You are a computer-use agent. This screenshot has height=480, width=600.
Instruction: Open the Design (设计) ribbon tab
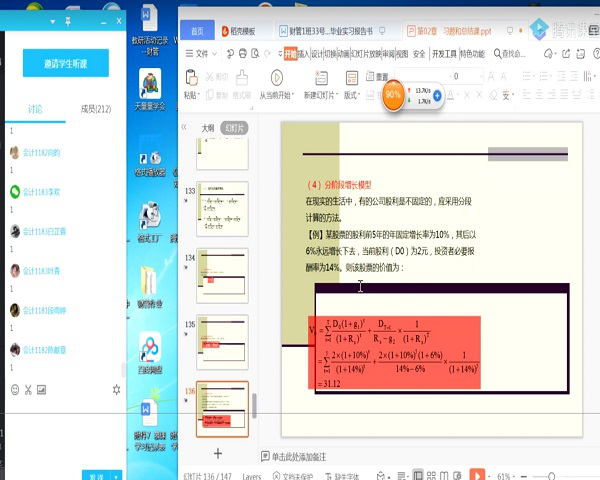[x=317, y=54]
